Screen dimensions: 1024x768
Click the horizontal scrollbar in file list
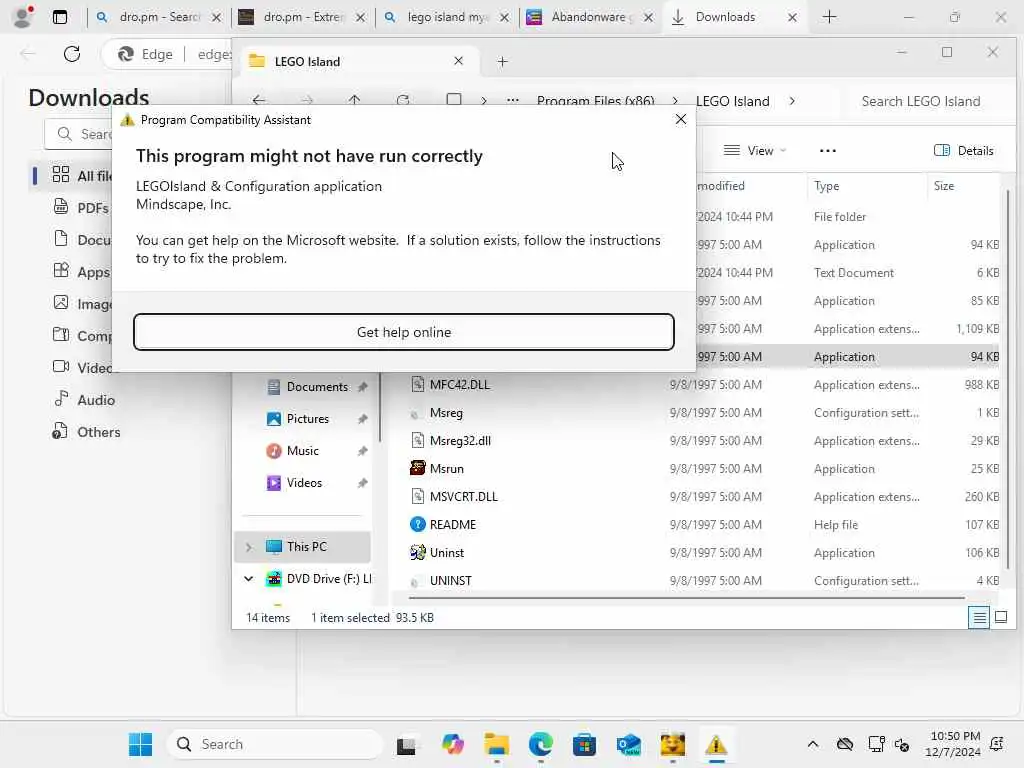click(686, 597)
